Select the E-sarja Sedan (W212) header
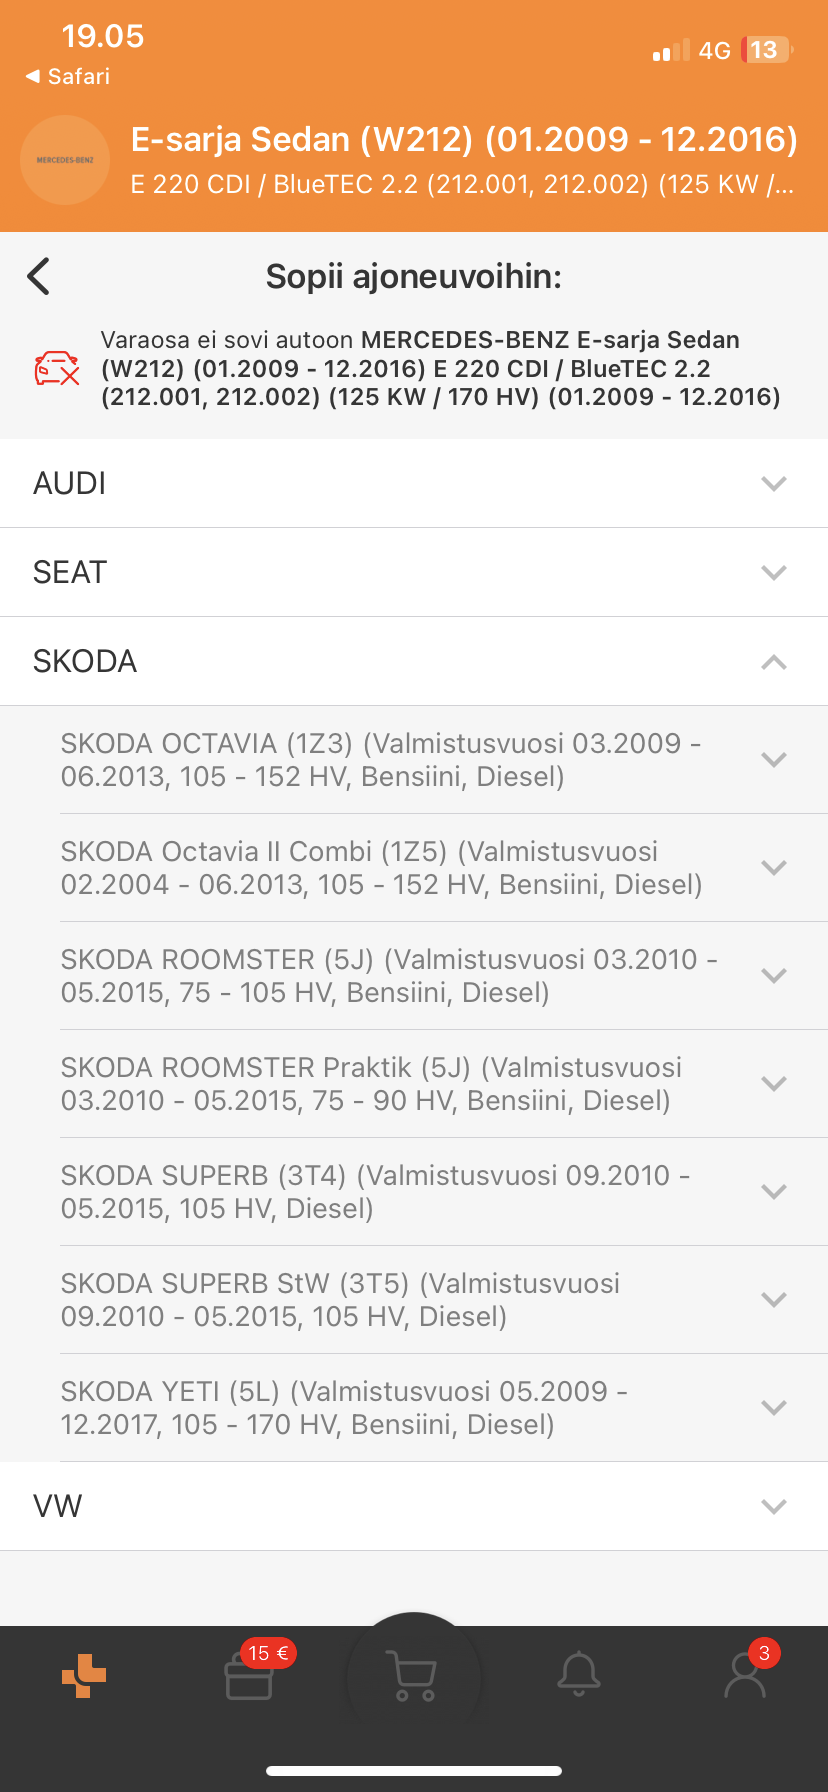This screenshot has height=1792, width=828. 464,140
